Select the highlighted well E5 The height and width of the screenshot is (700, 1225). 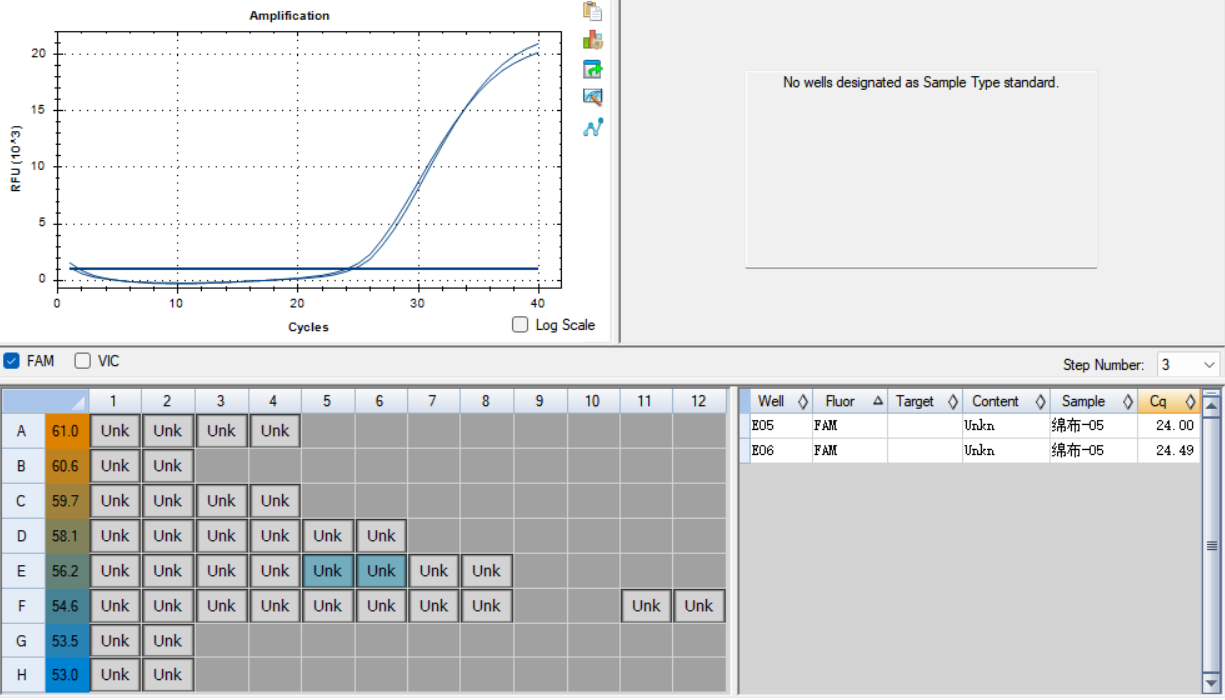[x=328, y=570]
